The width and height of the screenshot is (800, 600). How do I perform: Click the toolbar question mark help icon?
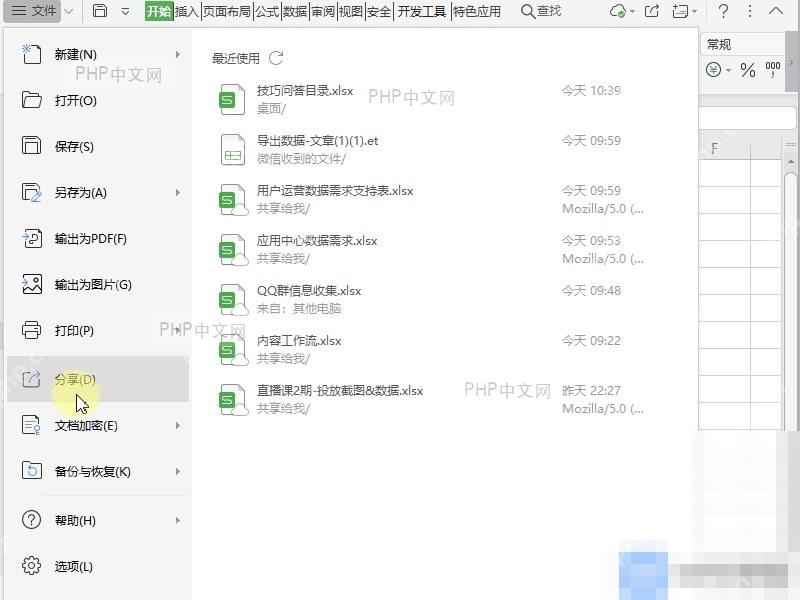[723, 11]
